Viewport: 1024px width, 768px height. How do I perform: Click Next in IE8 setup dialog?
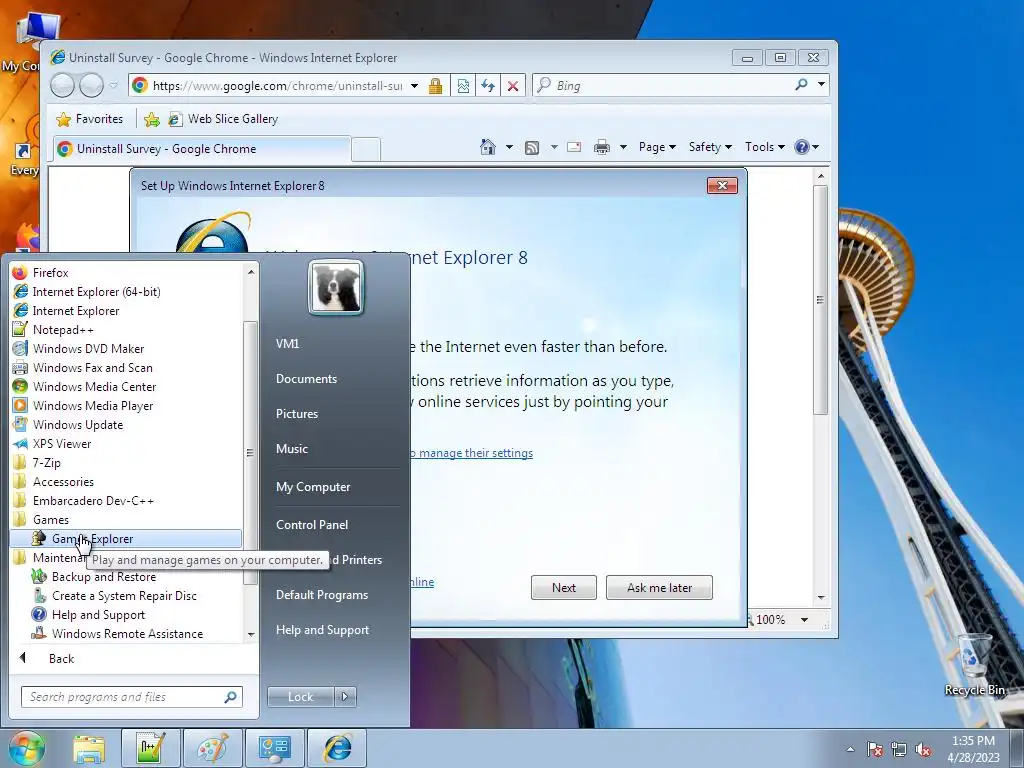564,588
